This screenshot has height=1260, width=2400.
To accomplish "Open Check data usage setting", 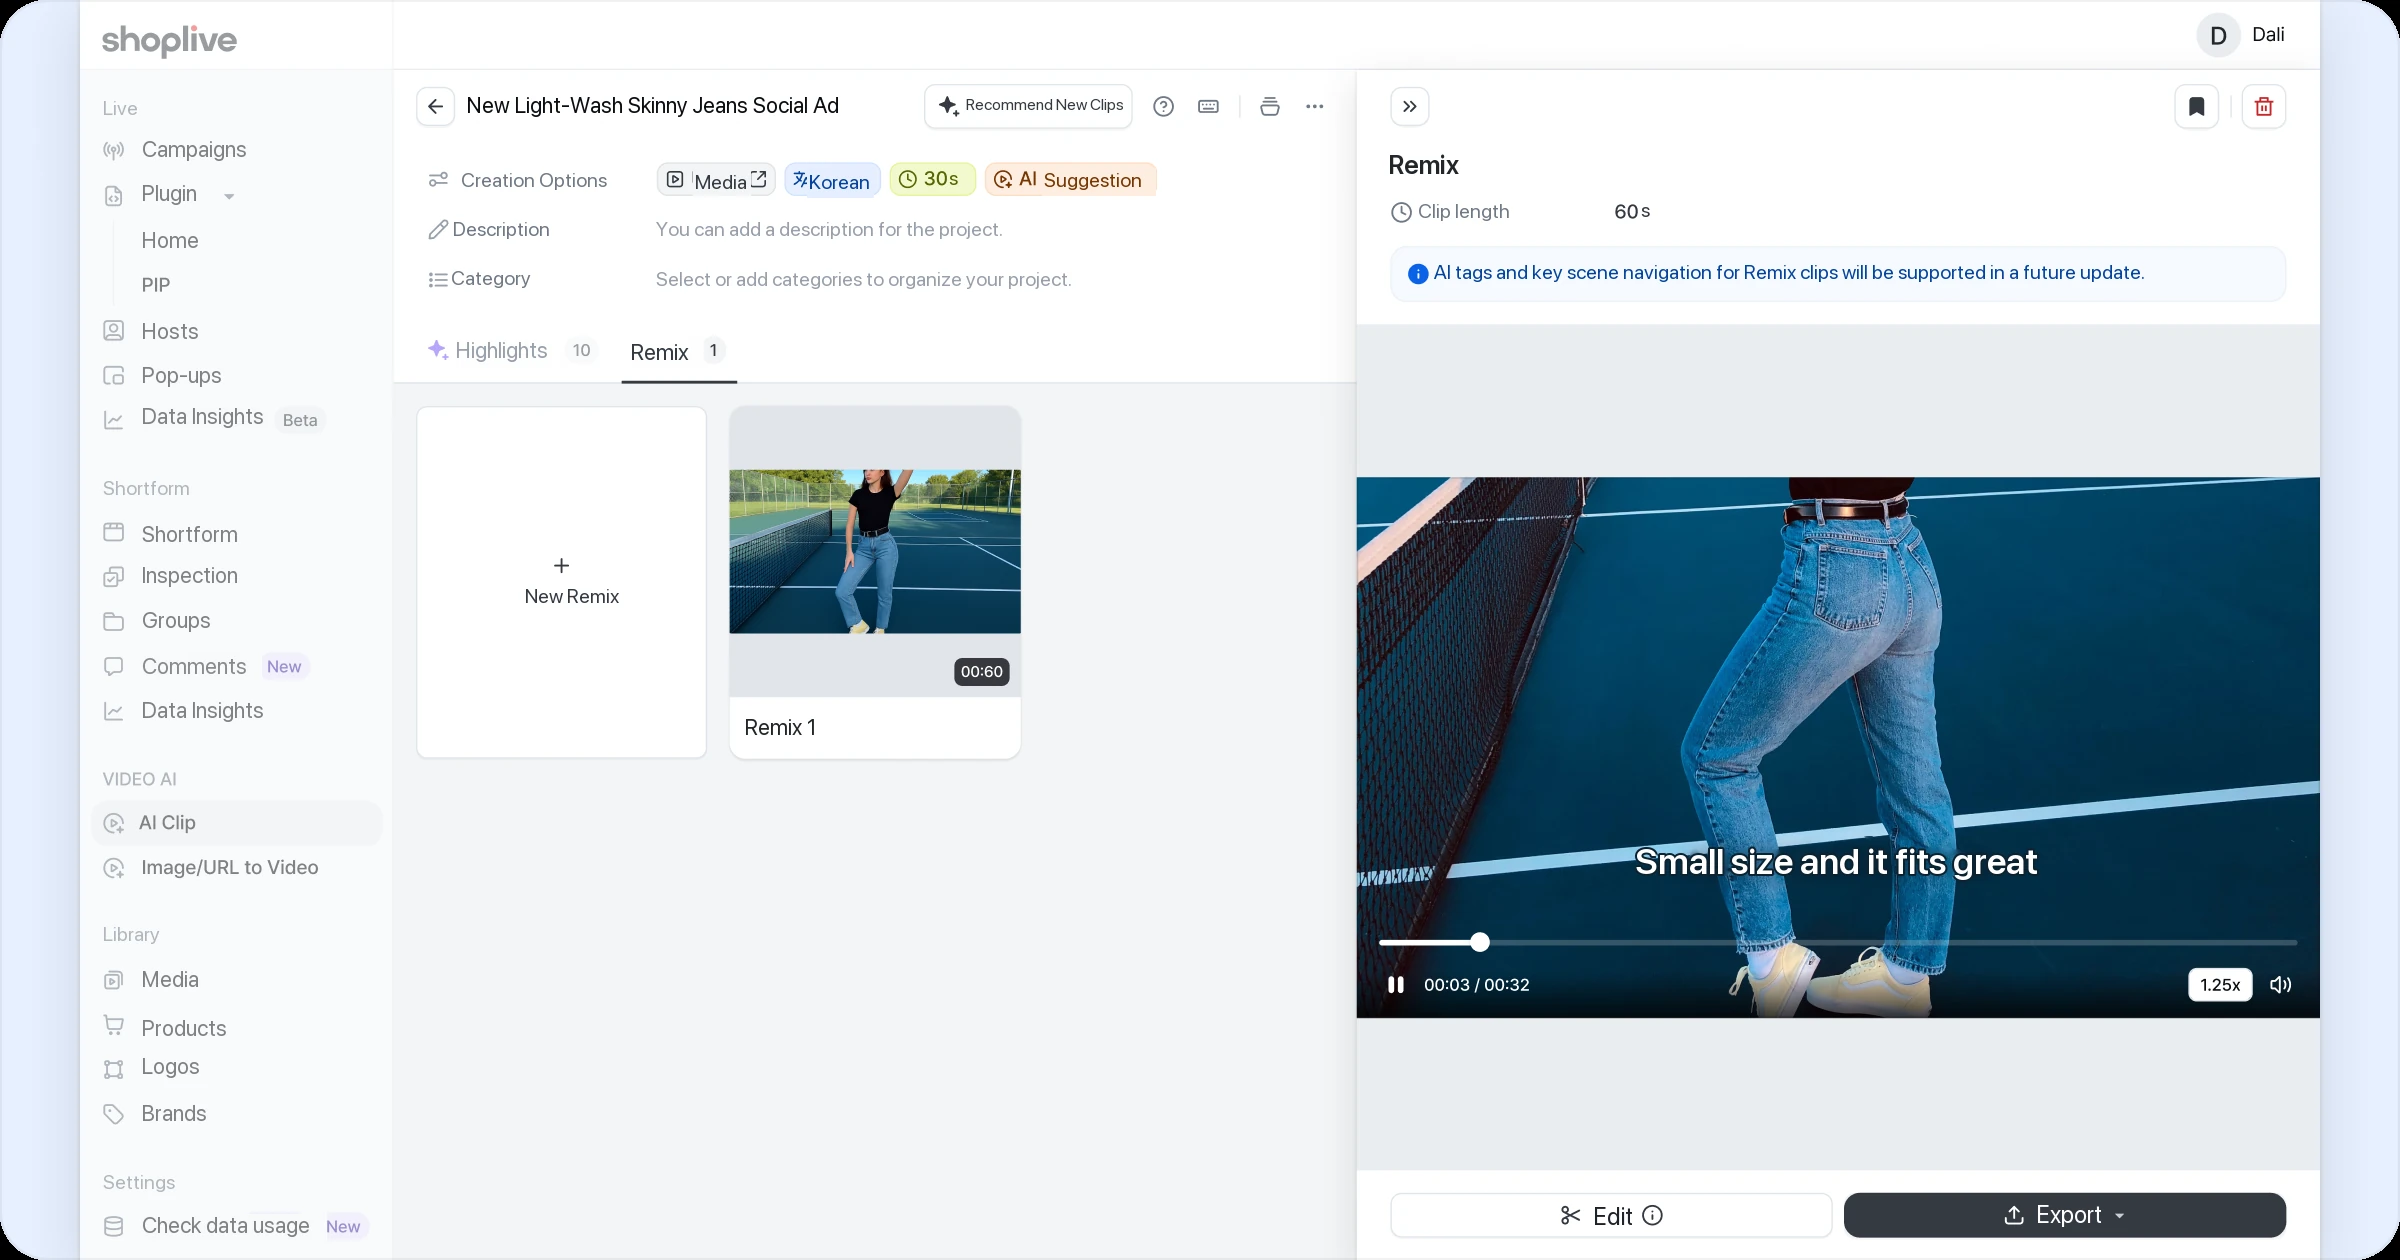I will coord(225,1226).
